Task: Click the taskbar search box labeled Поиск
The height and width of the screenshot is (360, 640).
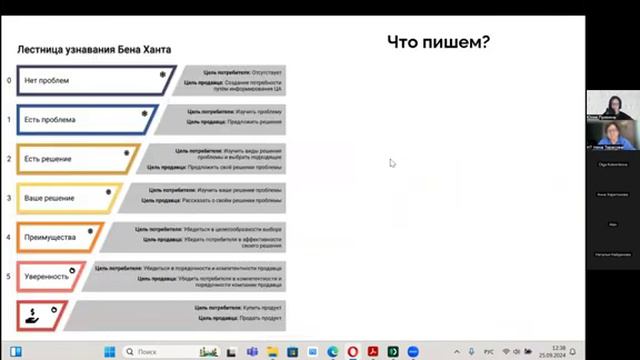Action: (x=171, y=351)
